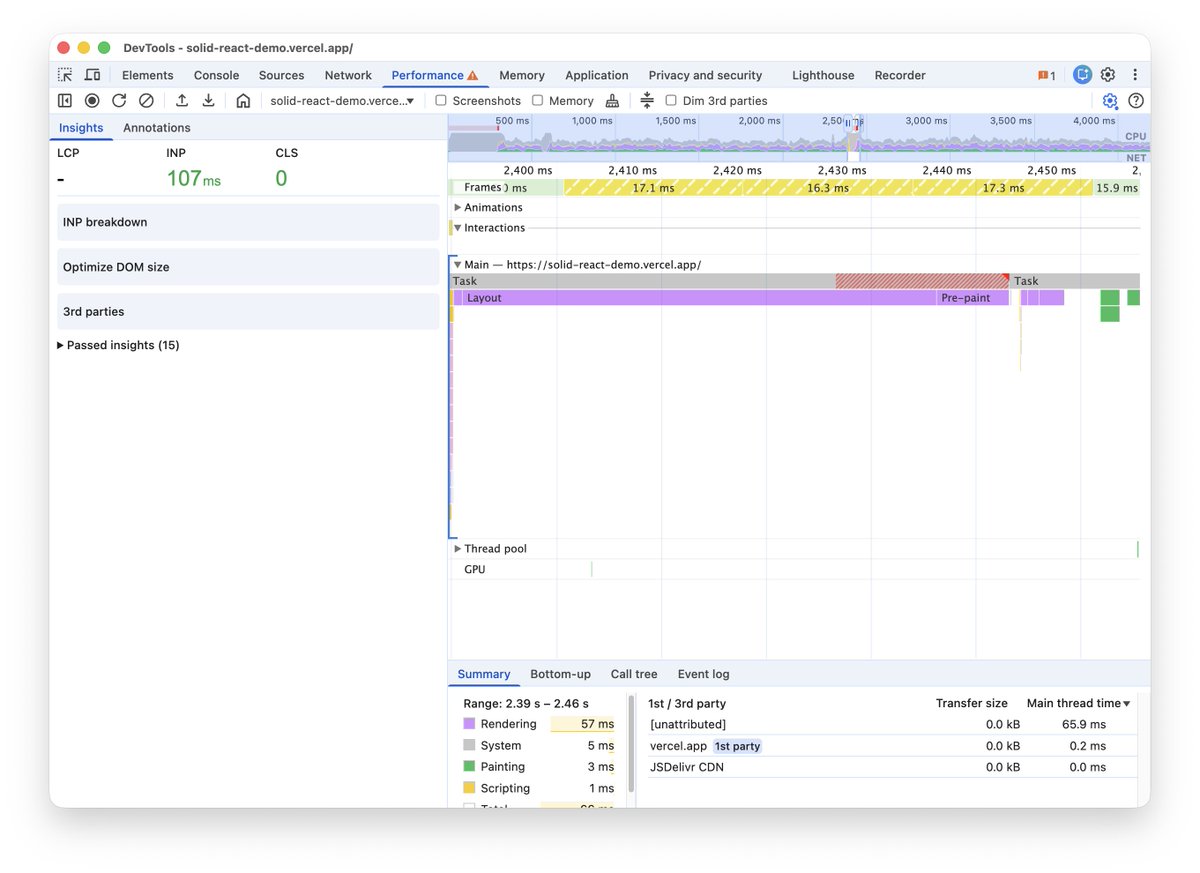The width and height of the screenshot is (1200, 873).
Task: Switch to the Lighthouse tab
Action: tap(823, 75)
